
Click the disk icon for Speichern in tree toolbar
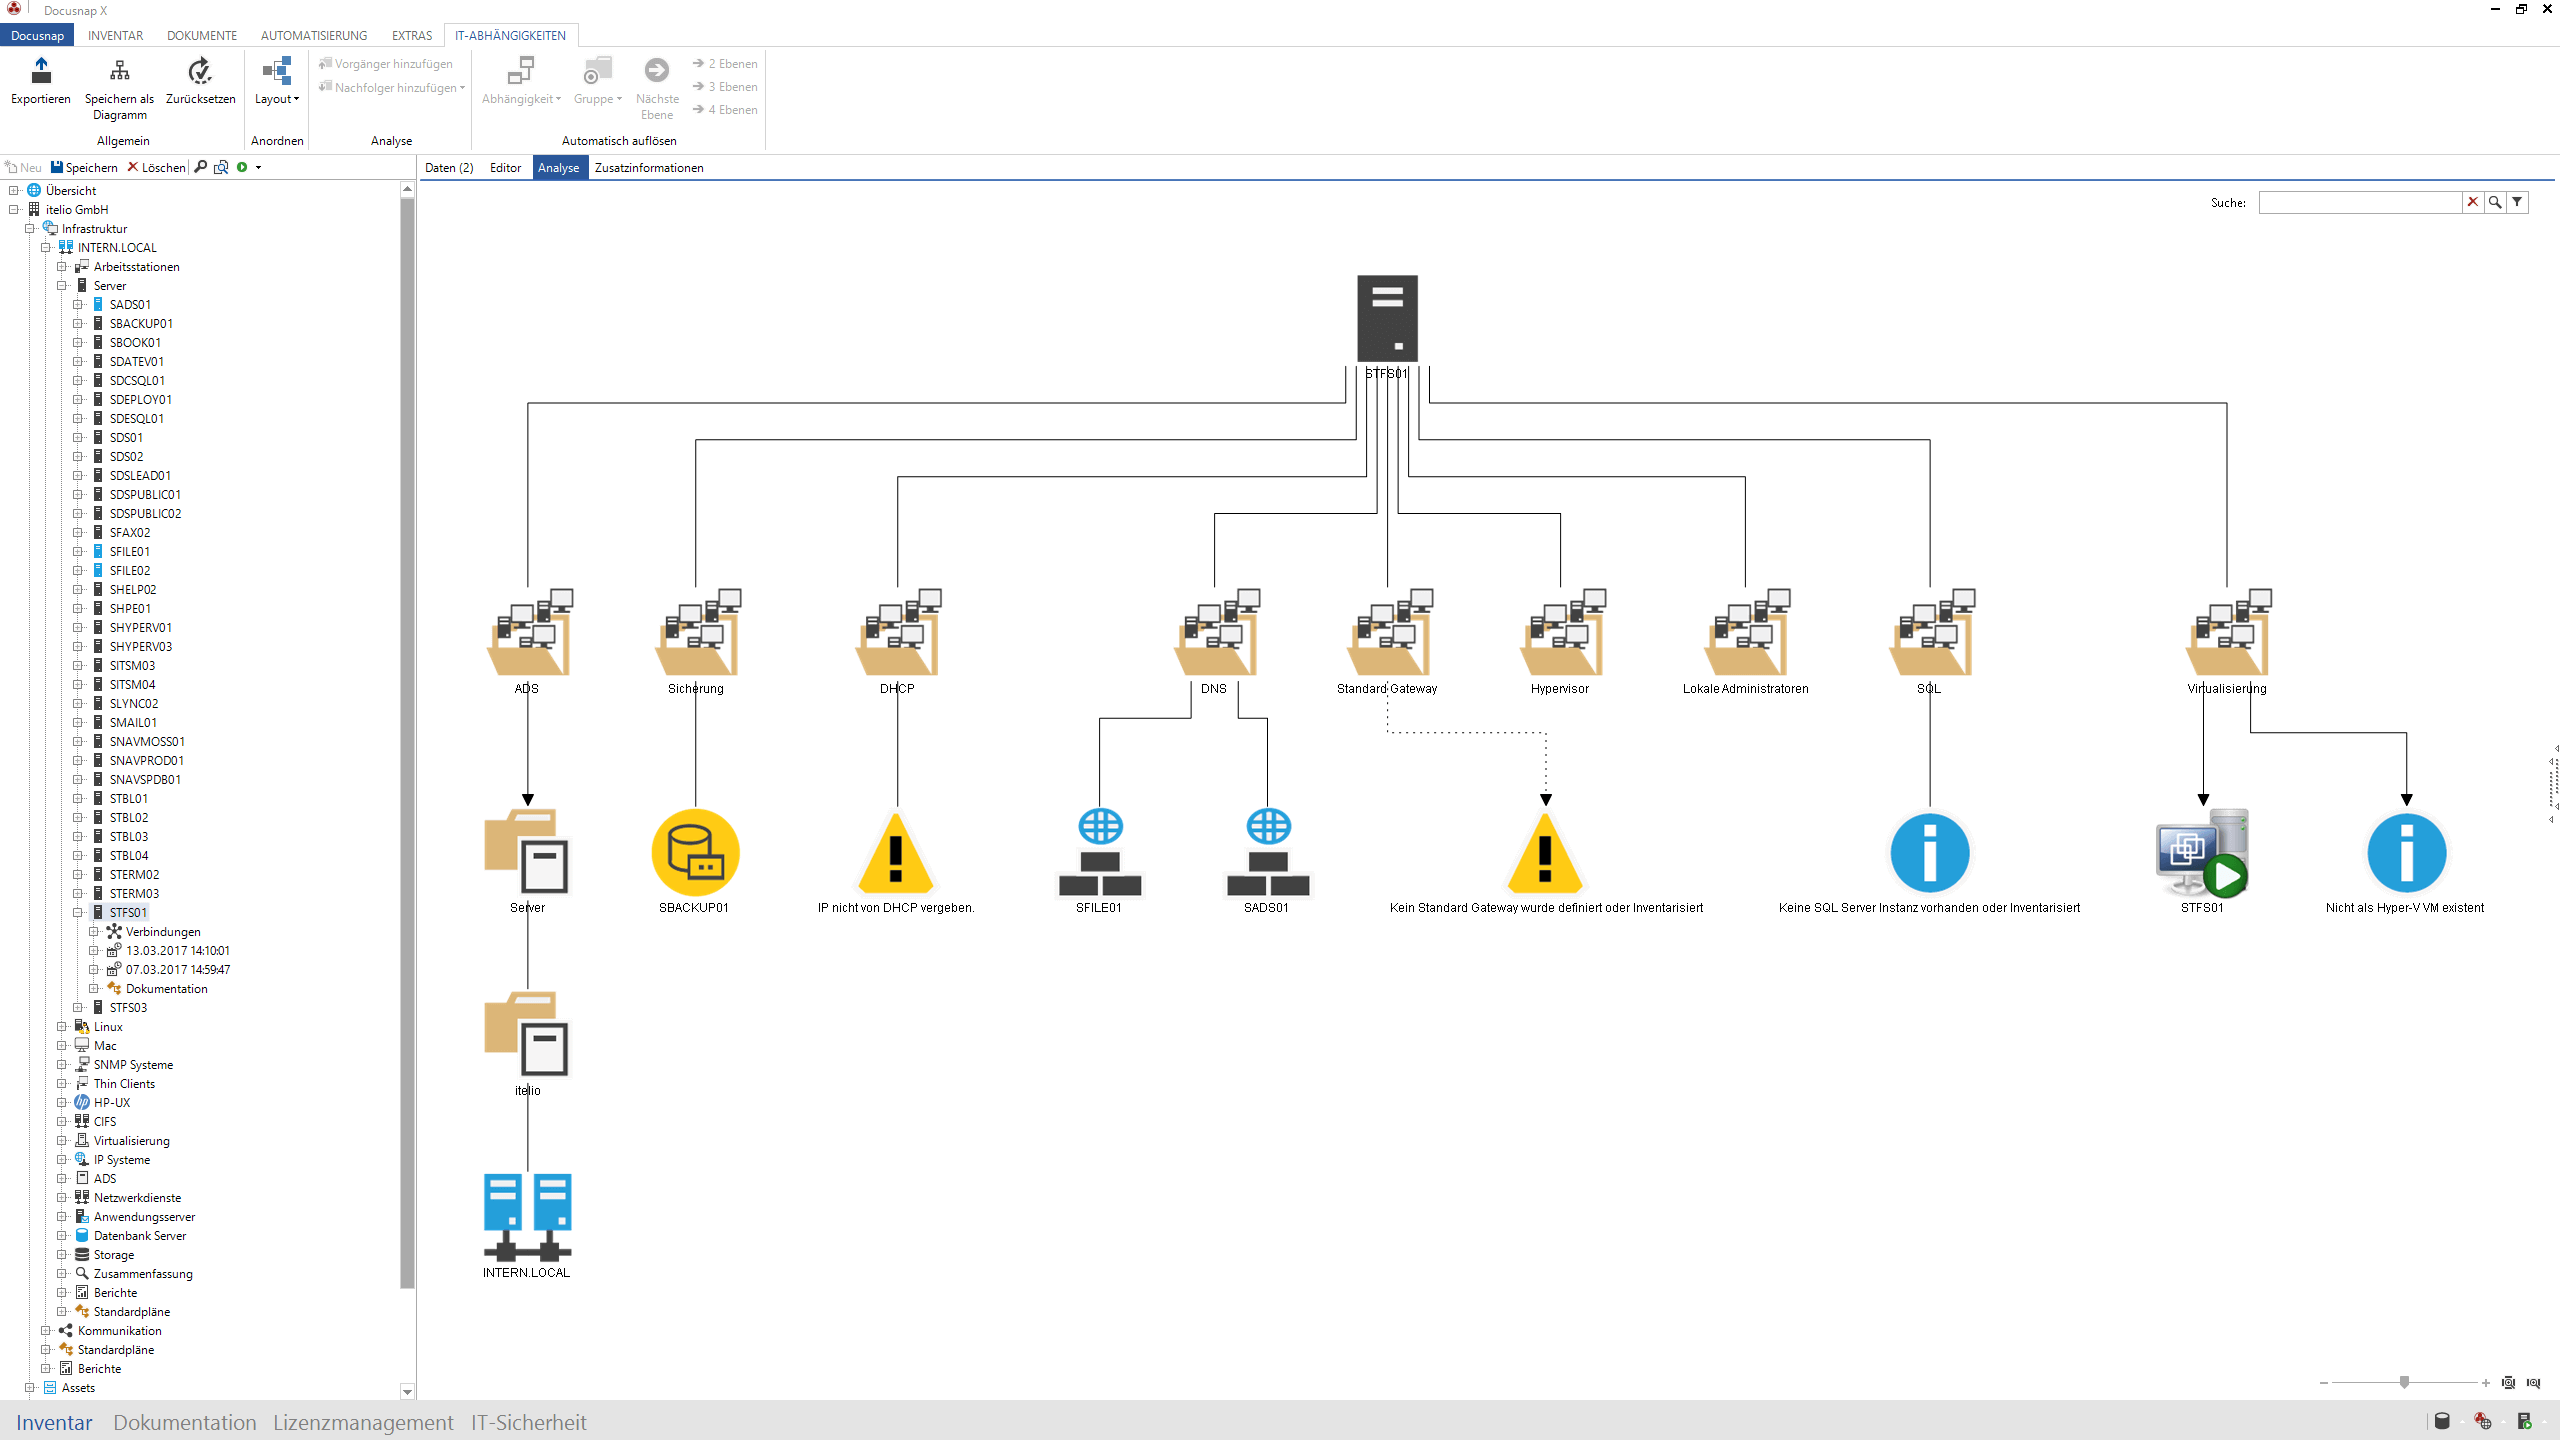coord(57,167)
